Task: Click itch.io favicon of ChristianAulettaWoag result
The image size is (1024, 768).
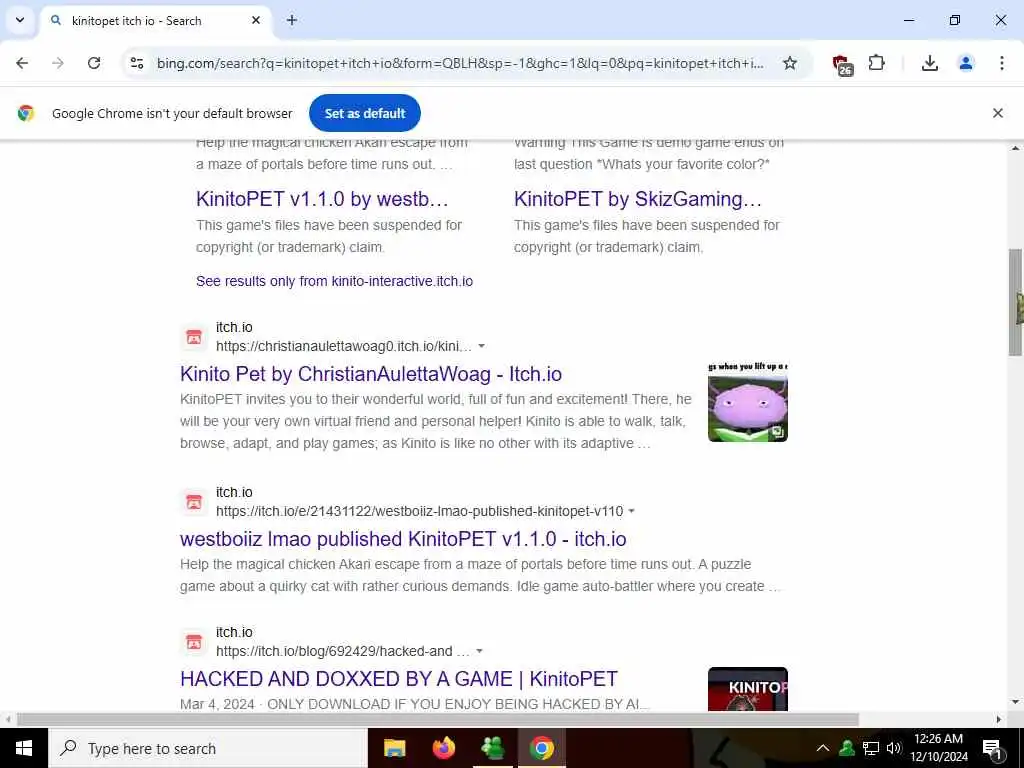Action: point(194,337)
